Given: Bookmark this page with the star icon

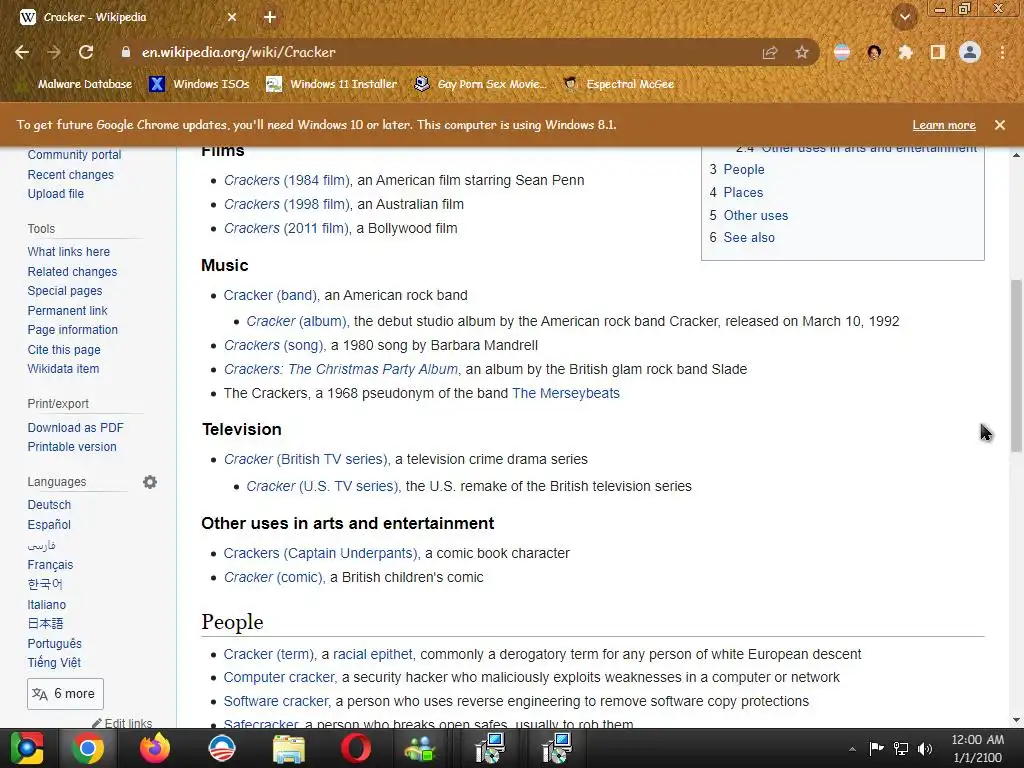Looking at the screenshot, I should [x=802, y=52].
